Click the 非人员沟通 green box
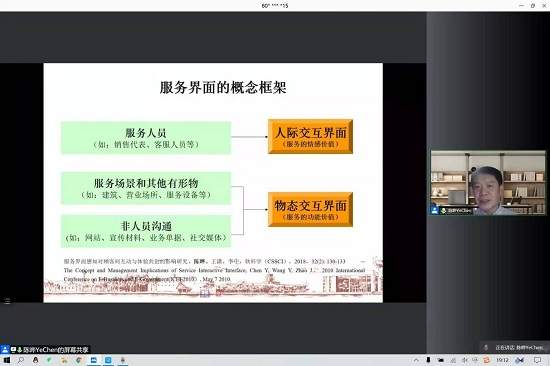550x366 pixels. coord(146,231)
